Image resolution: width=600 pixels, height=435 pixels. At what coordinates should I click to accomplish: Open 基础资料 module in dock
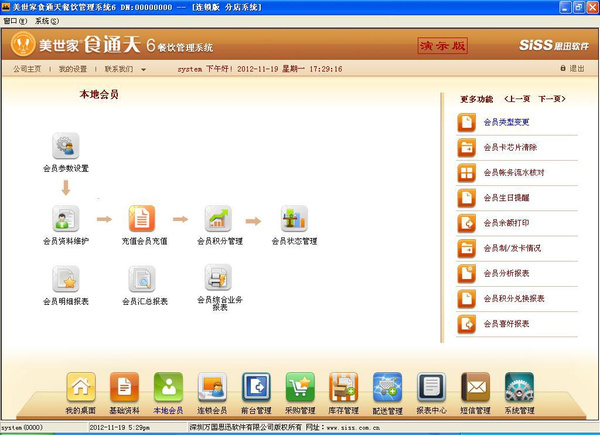click(124, 387)
